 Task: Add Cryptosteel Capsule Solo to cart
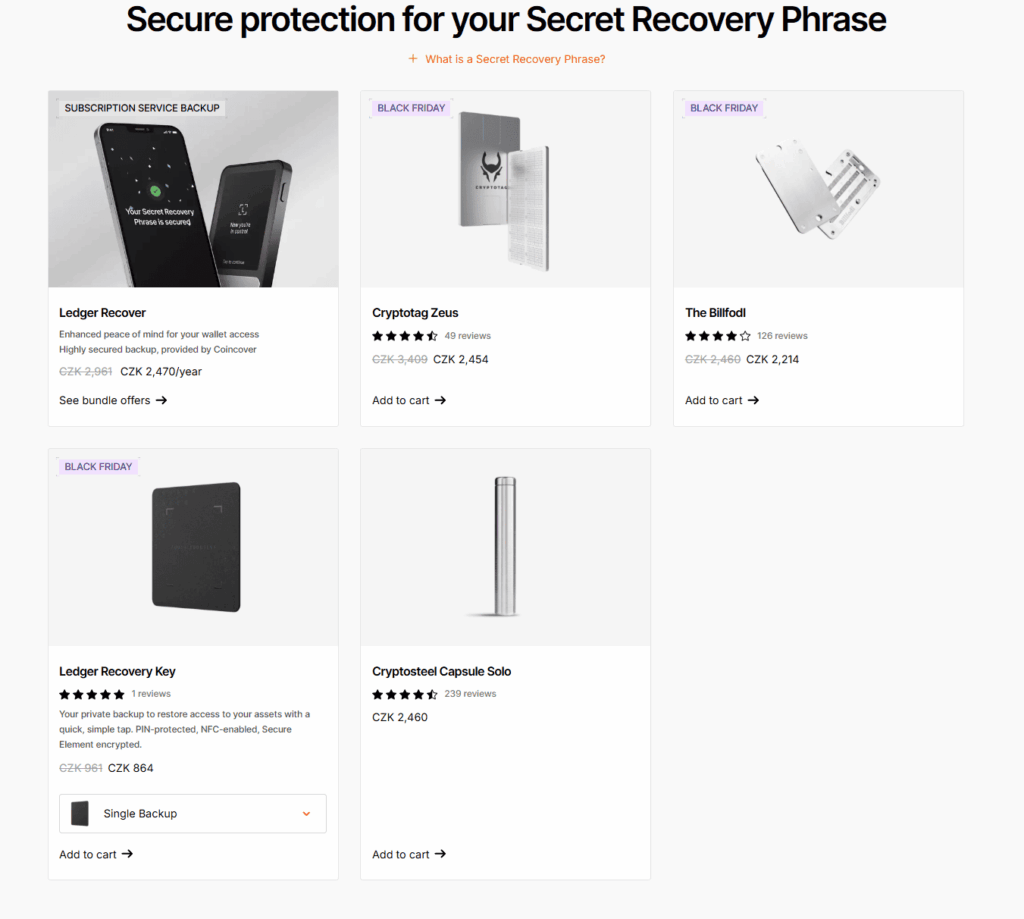pyautogui.click(x=399, y=854)
